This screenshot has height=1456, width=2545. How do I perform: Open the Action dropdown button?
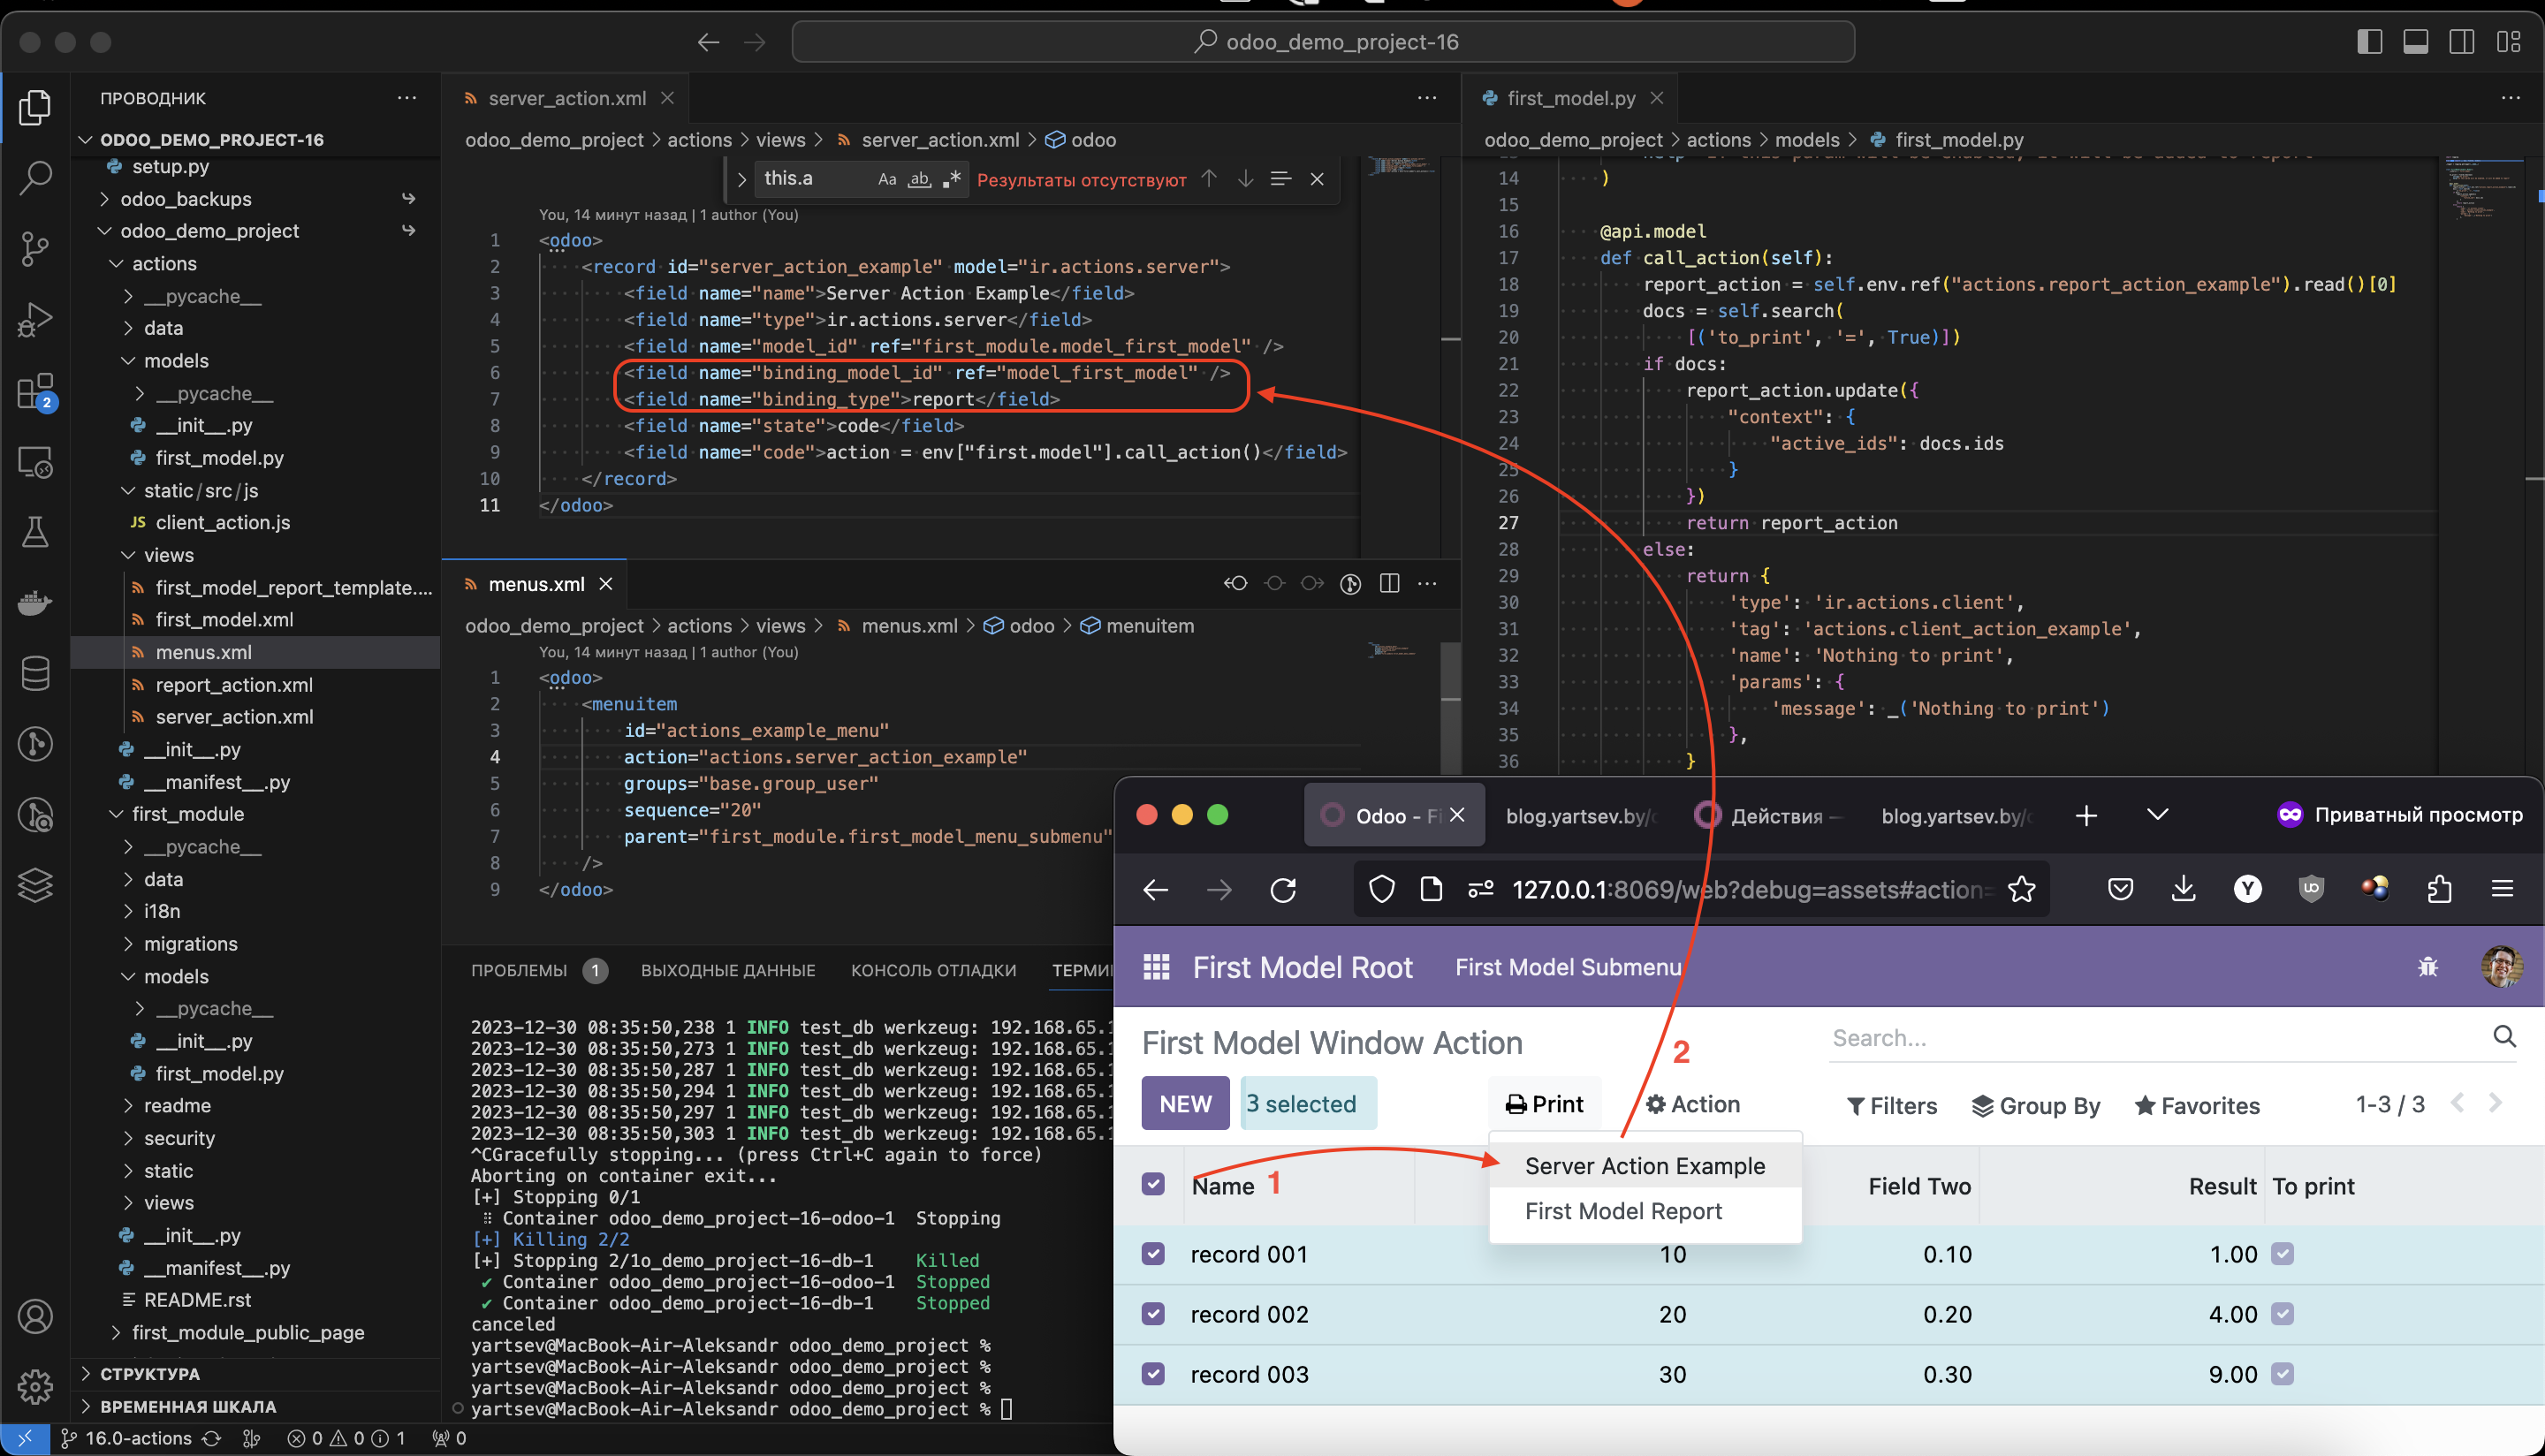click(x=1693, y=1104)
